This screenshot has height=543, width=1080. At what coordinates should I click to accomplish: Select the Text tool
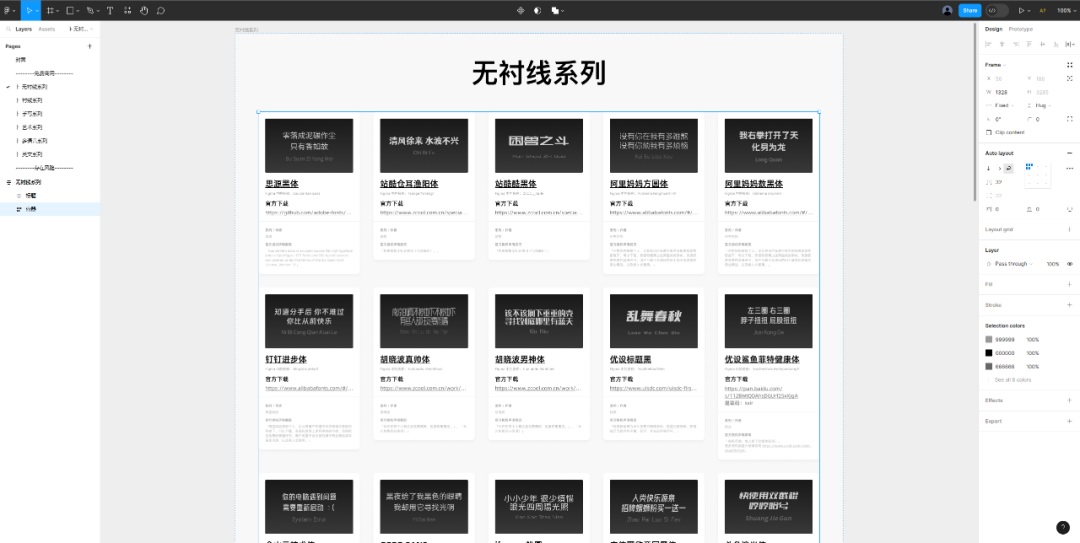tap(110, 10)
